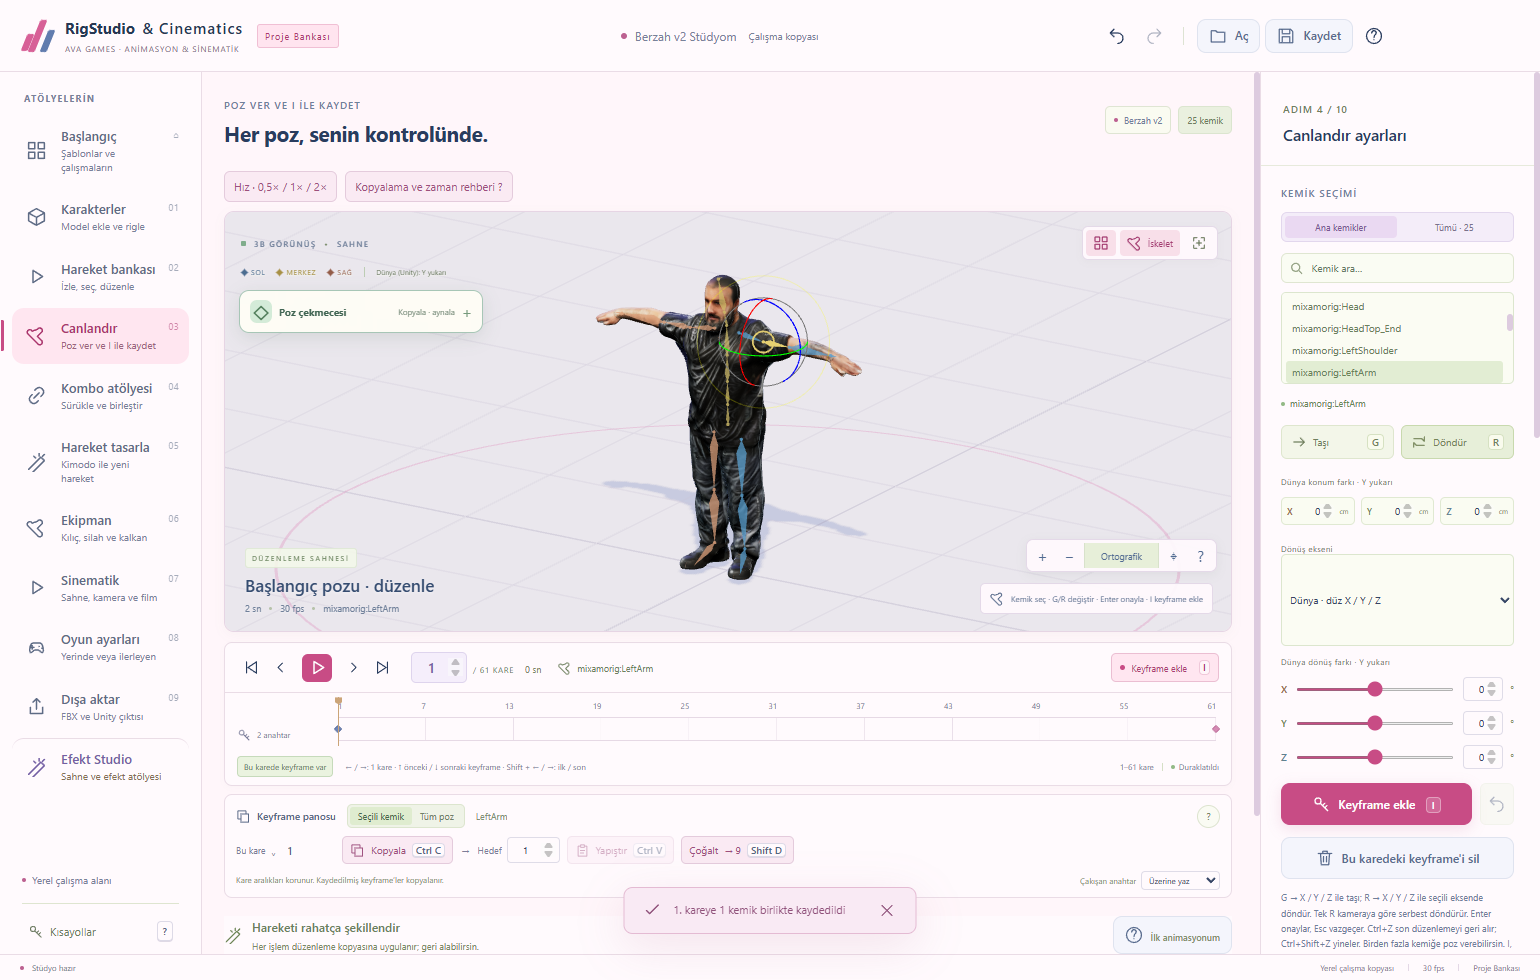Open Keyframe panosu help icon
This screenshot has width=1540, height=980.
(1208, 817)
